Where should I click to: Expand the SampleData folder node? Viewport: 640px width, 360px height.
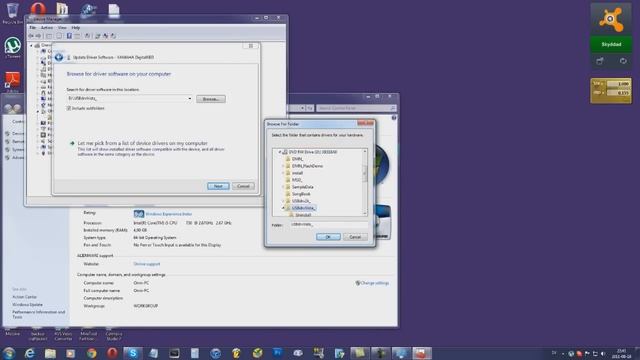[283, 187]
